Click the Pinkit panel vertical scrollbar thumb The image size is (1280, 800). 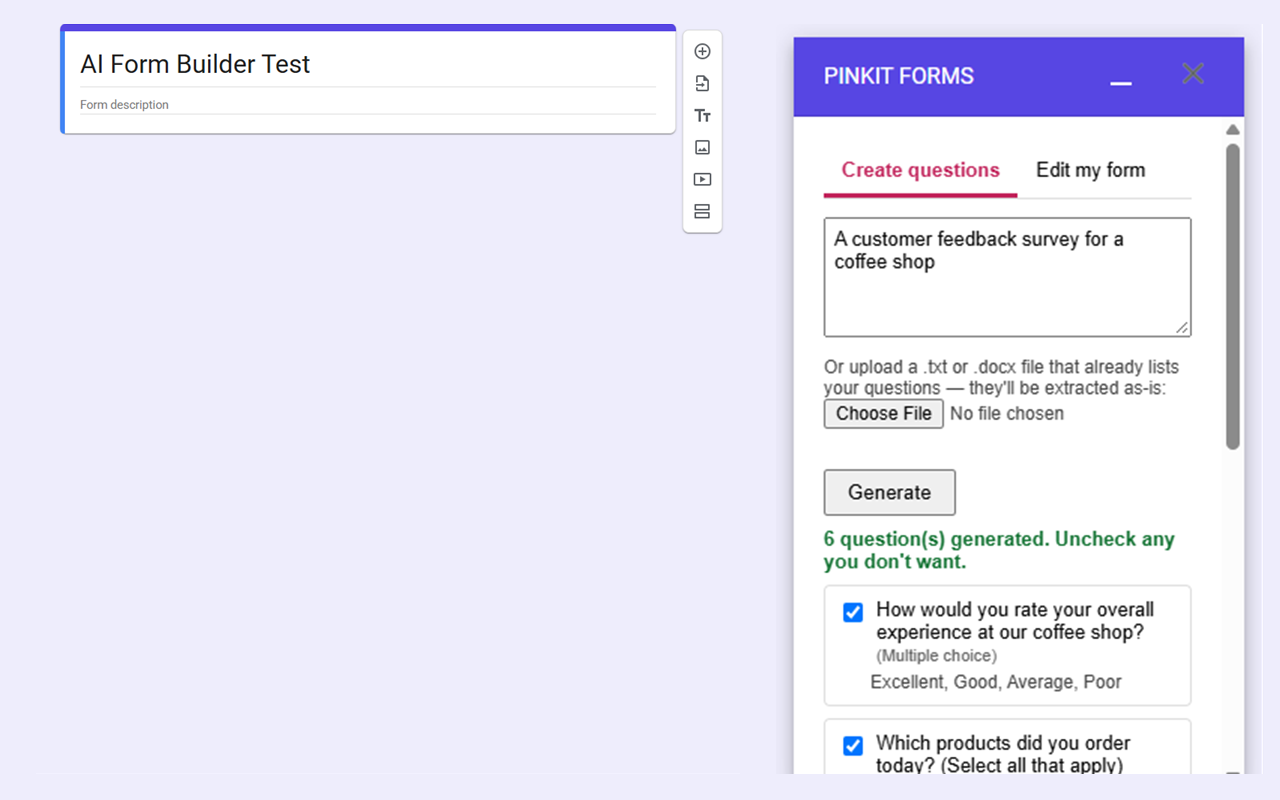[1233, 297]
